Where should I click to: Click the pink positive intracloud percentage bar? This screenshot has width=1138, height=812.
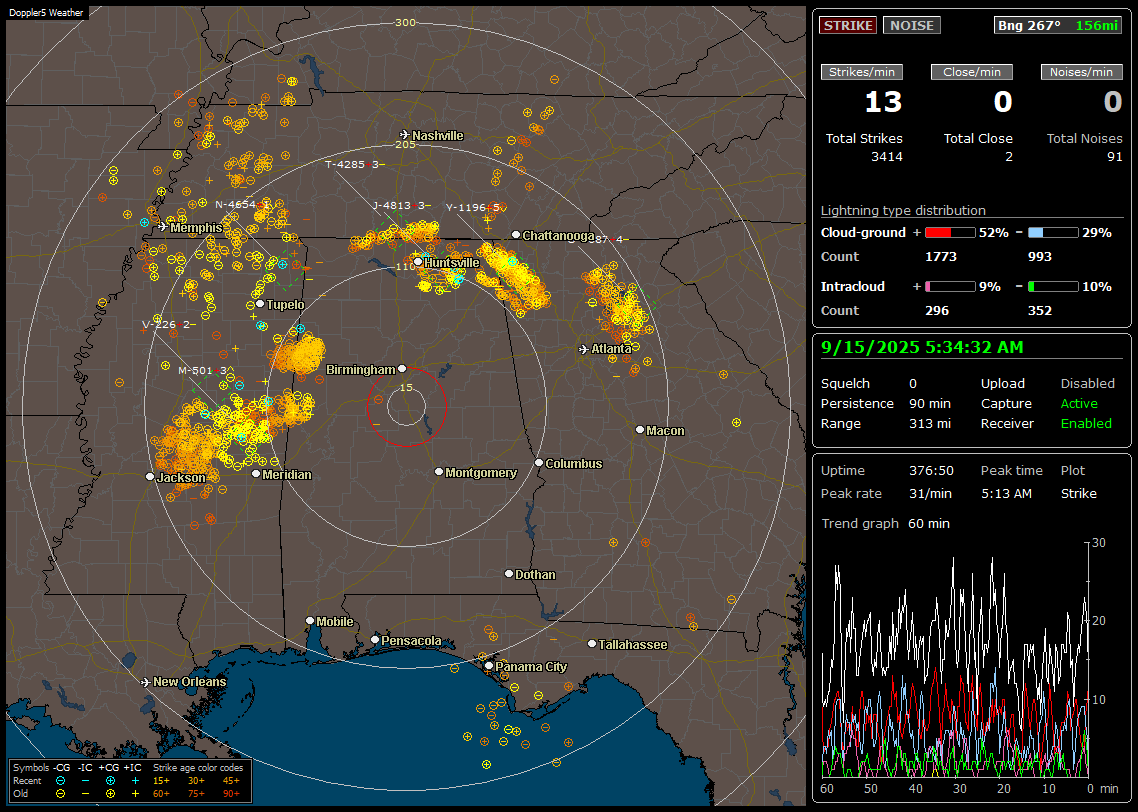pyautogui.click(x=950, y=287)
